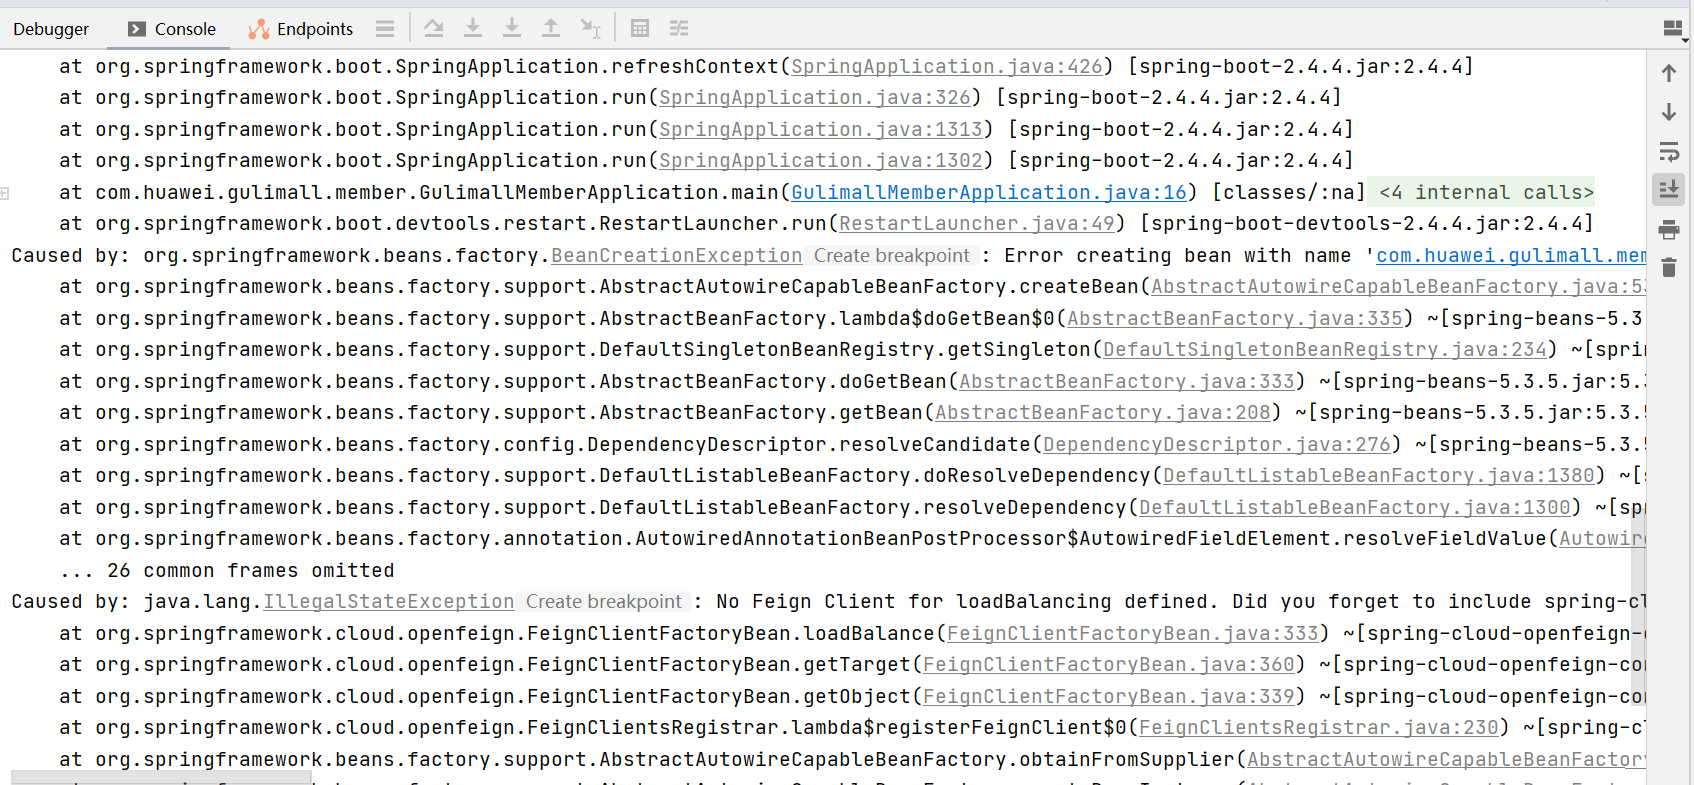Toggle Soft-Wrap for console output
Image resolution: width=1694 pixels, height=785 pixels.
(x=1669, y=152)
